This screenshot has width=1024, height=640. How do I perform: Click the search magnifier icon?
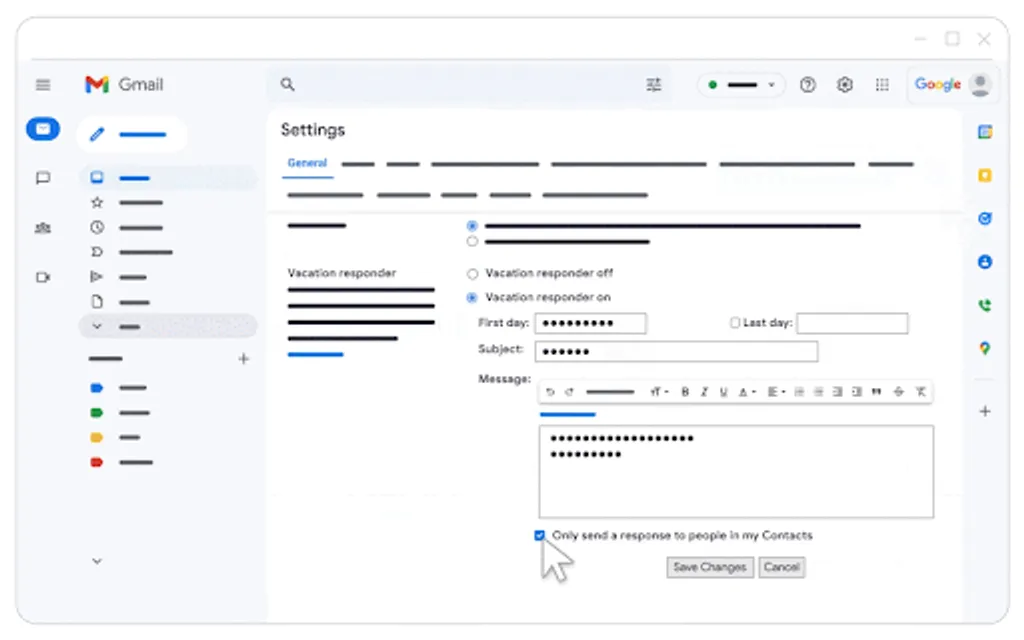point(287,84)
